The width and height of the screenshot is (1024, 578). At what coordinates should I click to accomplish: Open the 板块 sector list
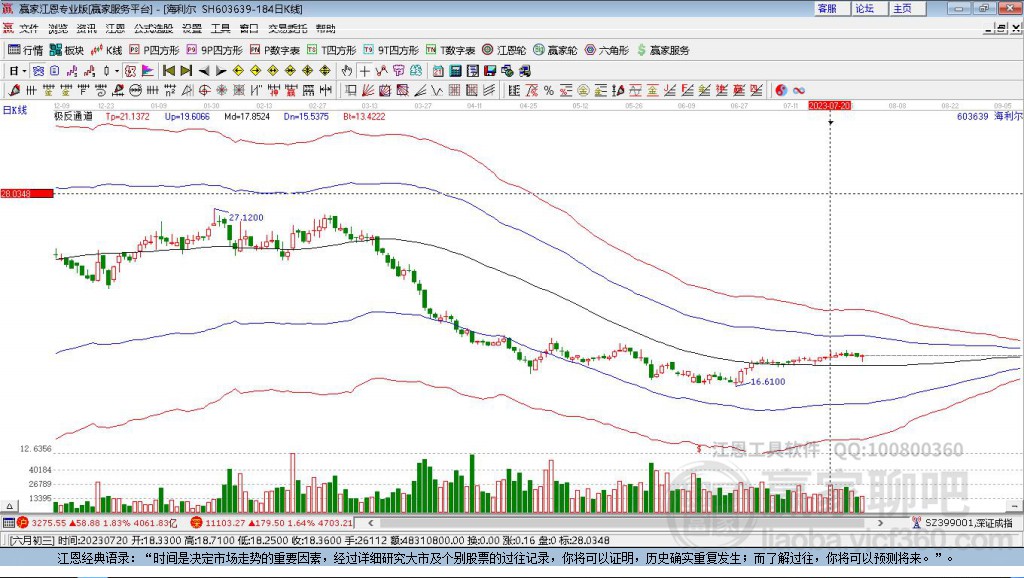click(67, 50)
